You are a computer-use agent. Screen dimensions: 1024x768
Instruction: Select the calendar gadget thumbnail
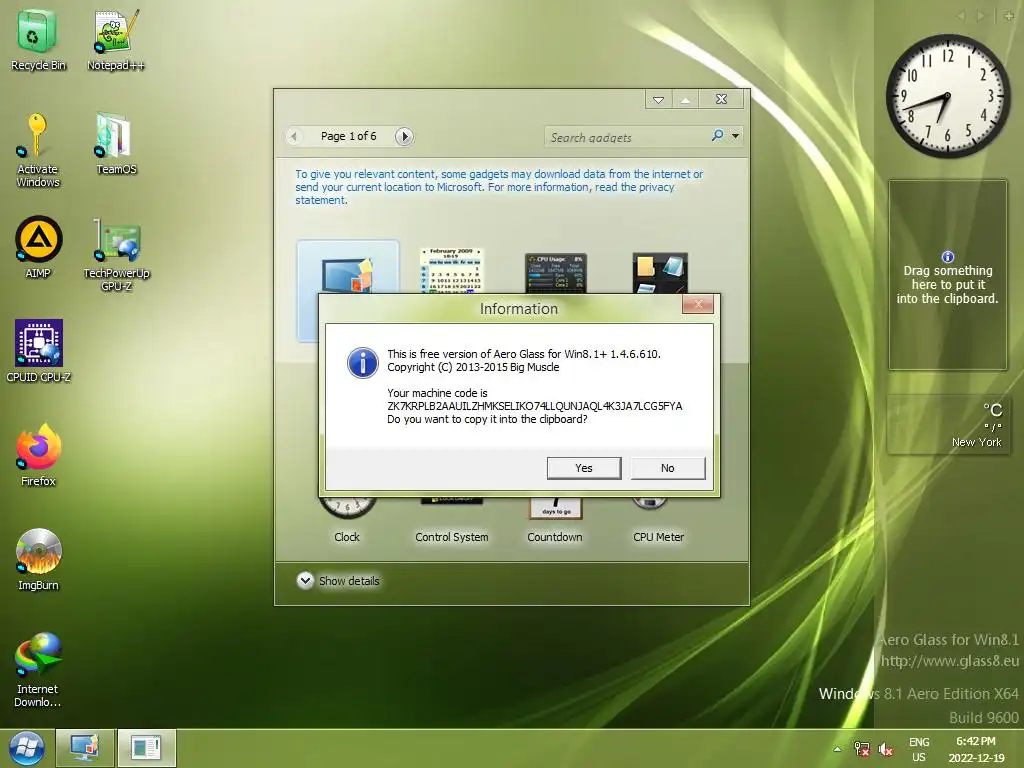tap(451, 270)
